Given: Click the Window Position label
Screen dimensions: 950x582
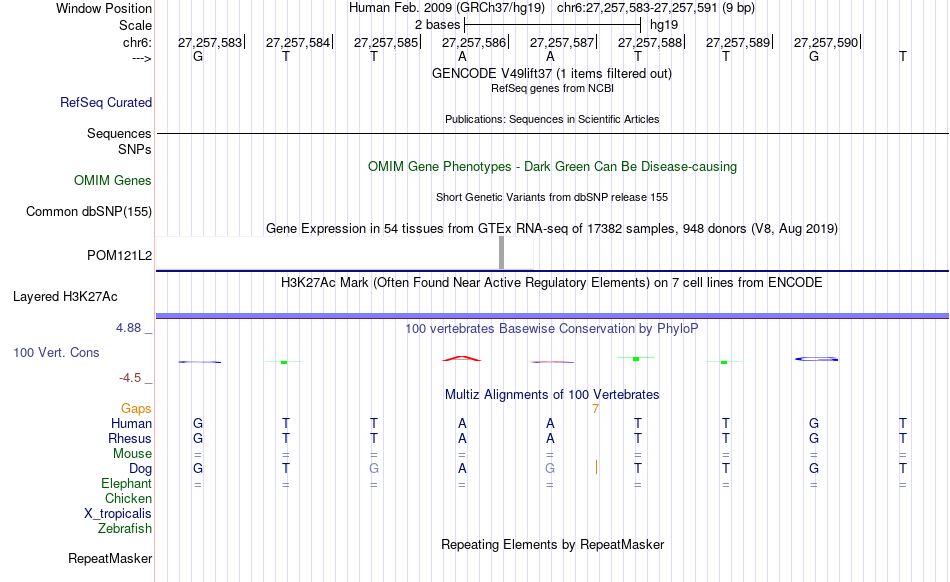Looking at the screenshot, I should 104,8.
